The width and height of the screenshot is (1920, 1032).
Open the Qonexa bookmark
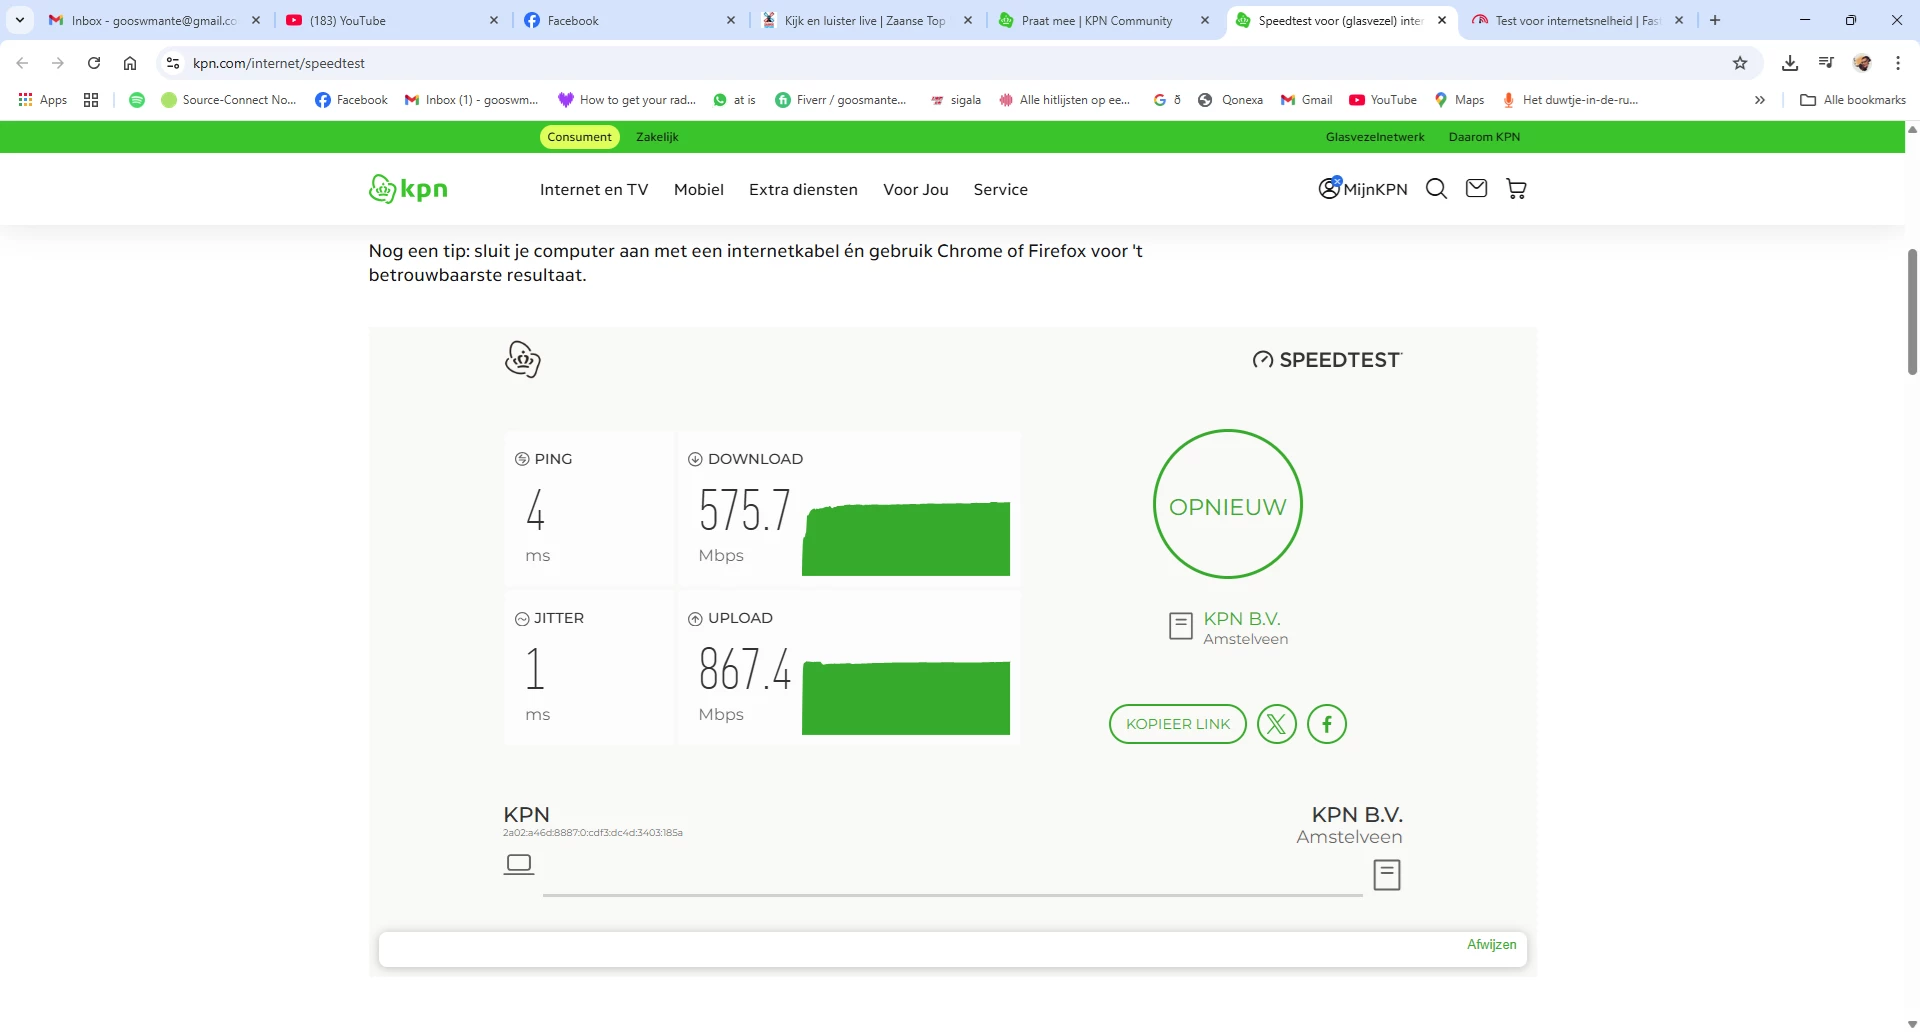(1231, 100)
